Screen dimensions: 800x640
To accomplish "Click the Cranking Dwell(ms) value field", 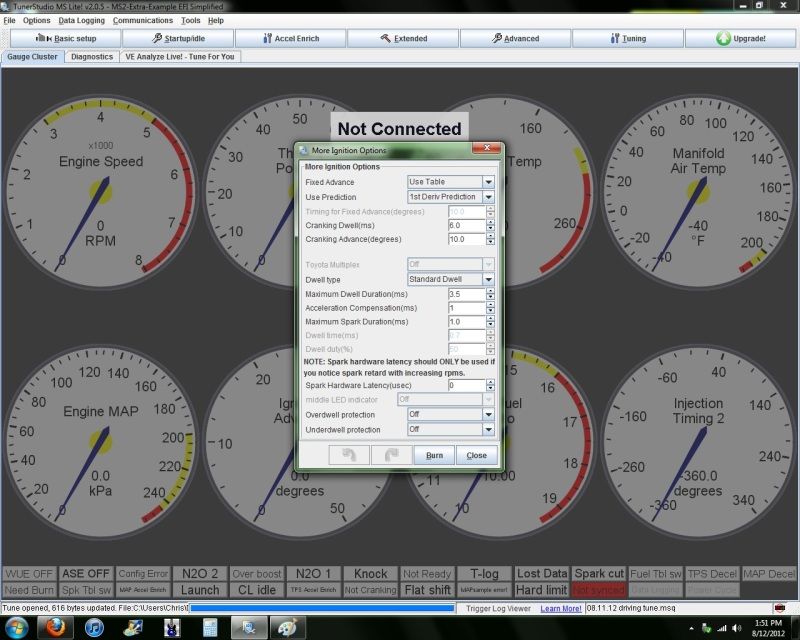I will [467, 225].
